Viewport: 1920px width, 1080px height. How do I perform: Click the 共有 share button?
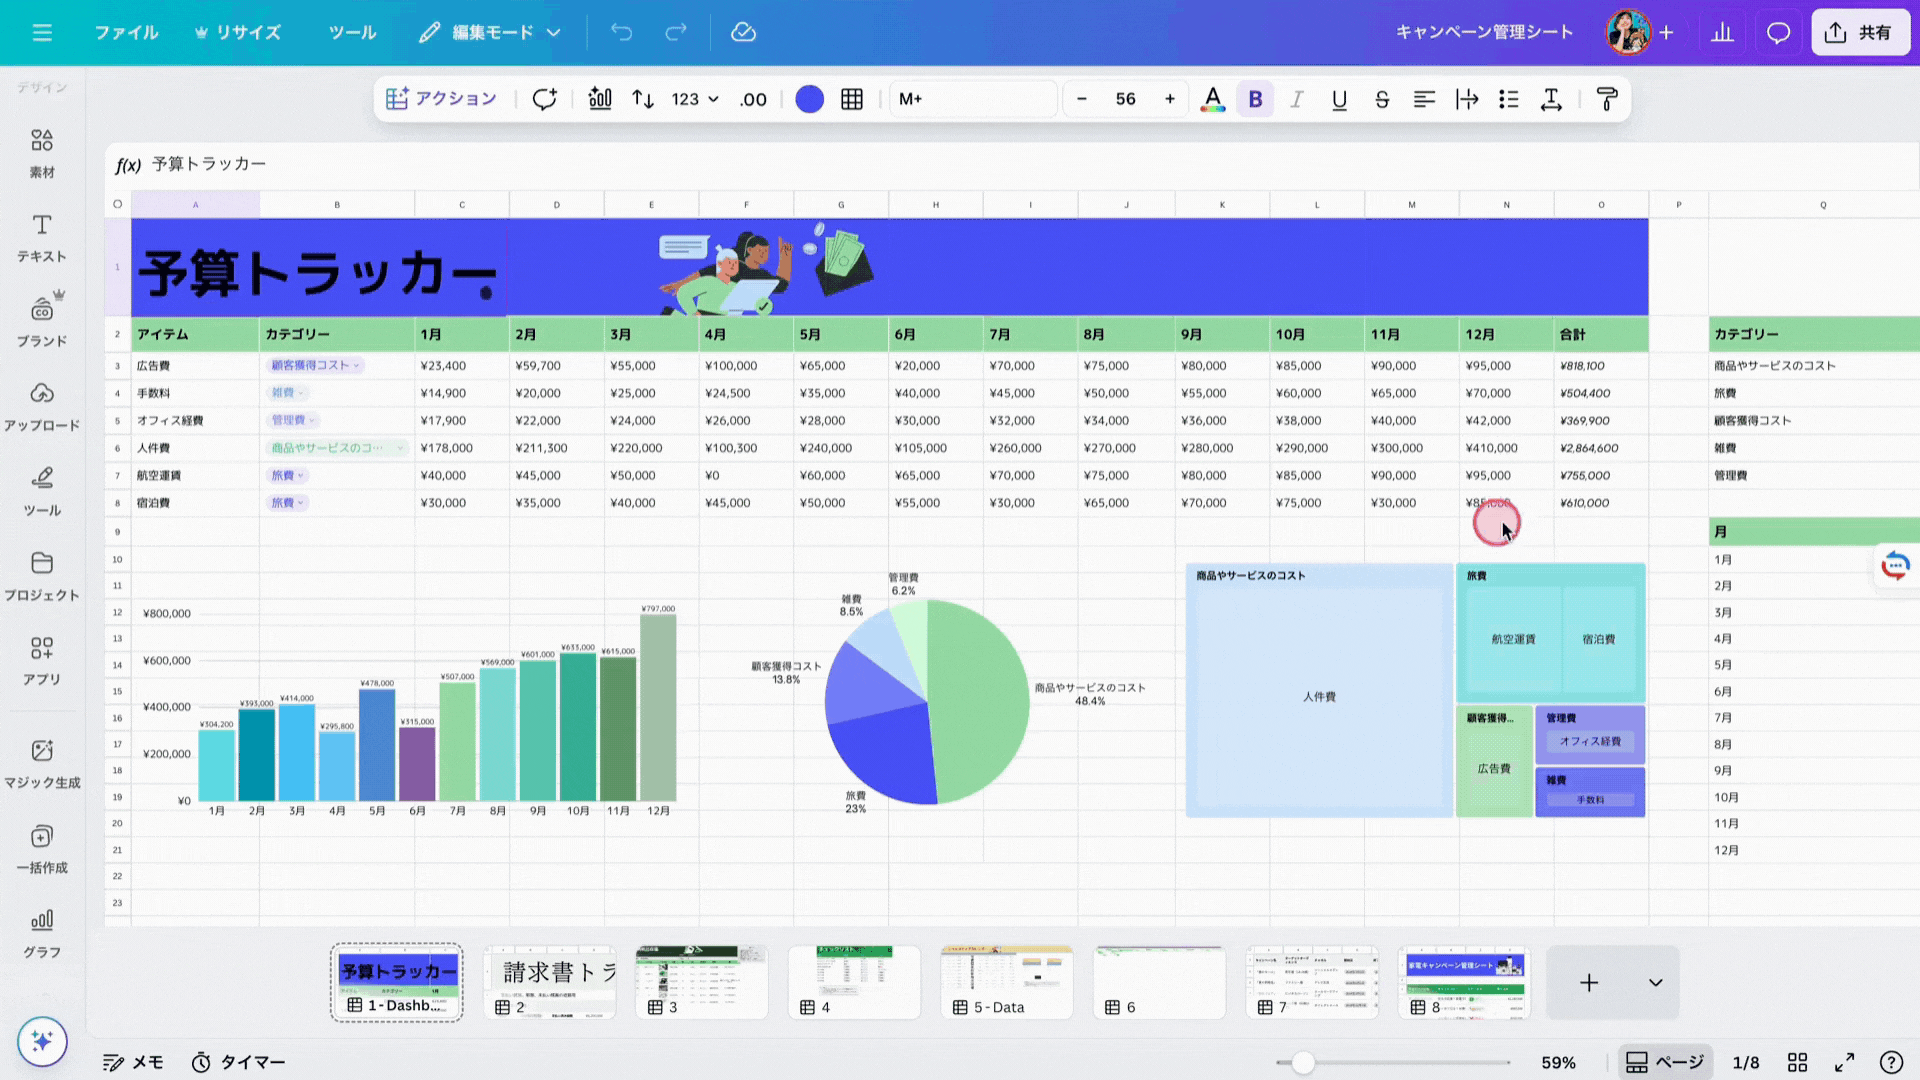pyautogui.click(x=1860, y=33)
